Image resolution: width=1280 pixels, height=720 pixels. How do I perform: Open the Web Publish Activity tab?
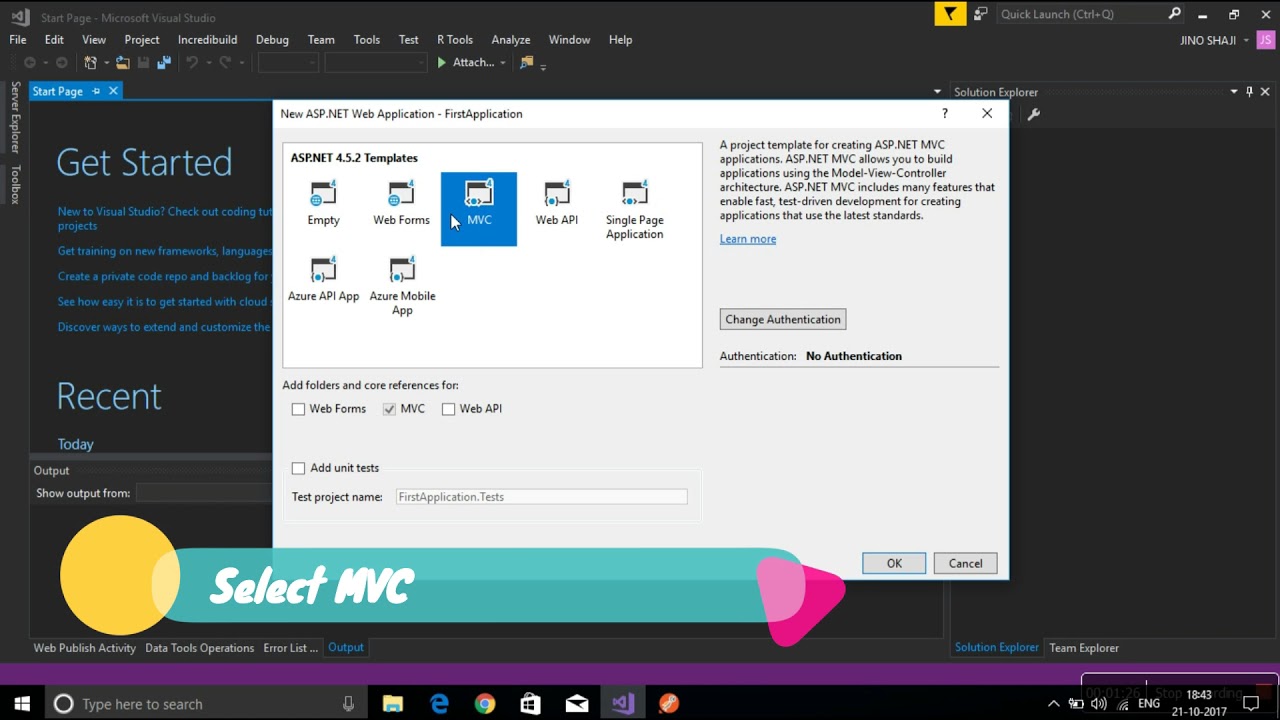(85, 648)
